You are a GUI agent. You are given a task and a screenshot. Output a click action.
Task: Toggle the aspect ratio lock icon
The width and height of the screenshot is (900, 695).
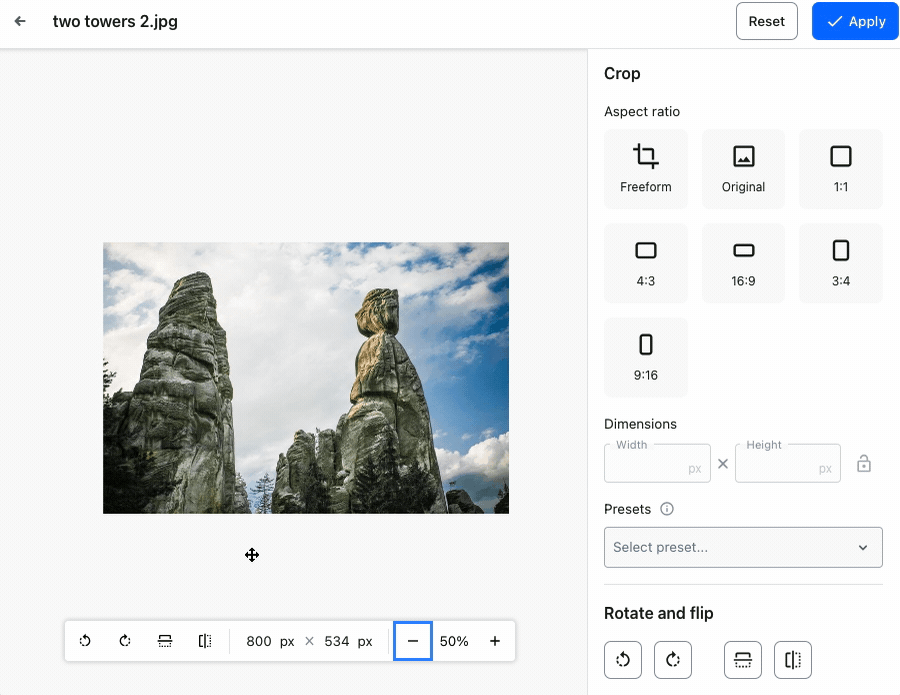(864, 464)
